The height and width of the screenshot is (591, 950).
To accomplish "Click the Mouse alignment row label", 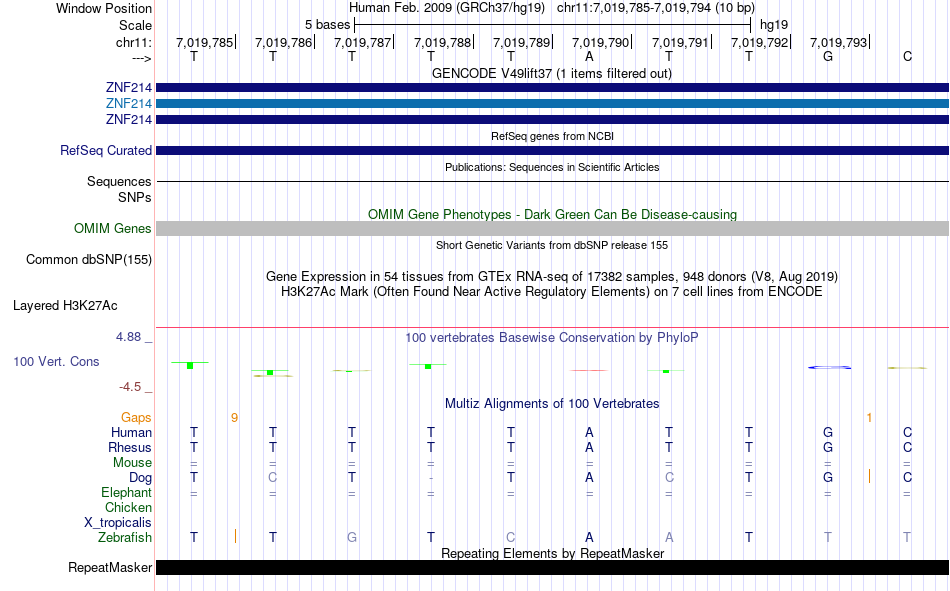I will click(132, 462).
